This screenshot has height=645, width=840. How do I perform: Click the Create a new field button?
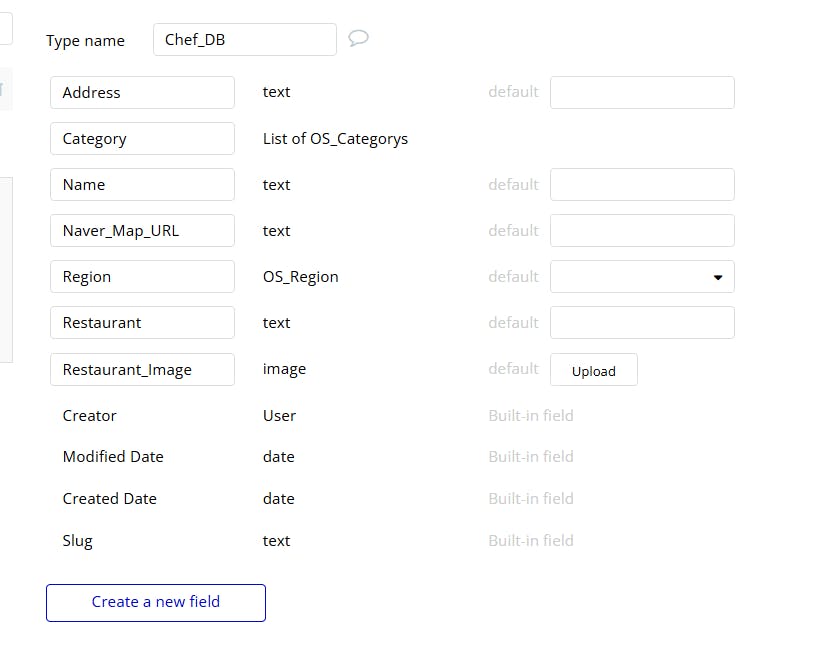pyautogui.click(x=156, y=602)
